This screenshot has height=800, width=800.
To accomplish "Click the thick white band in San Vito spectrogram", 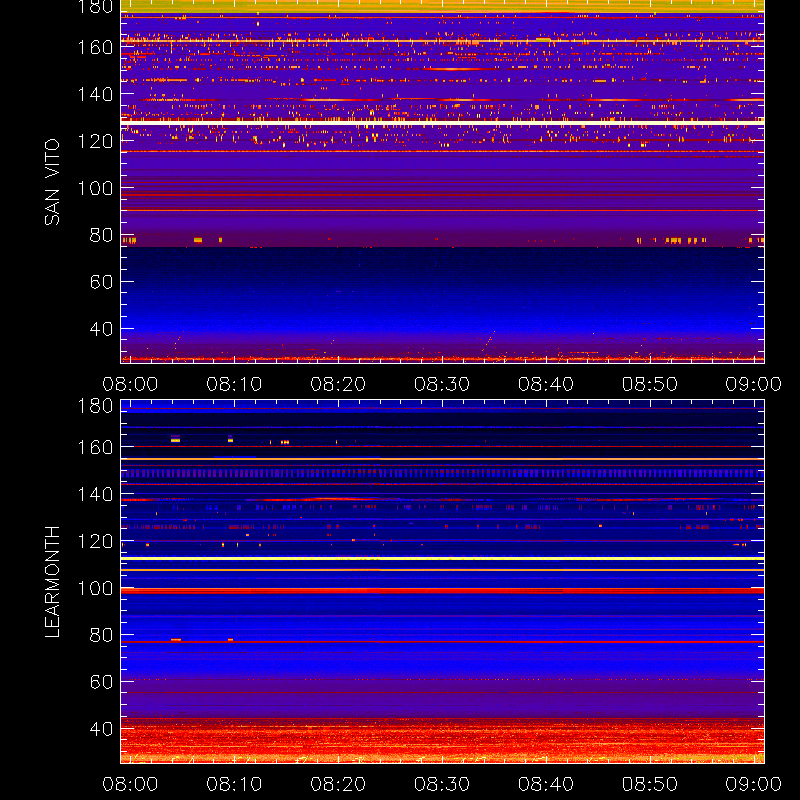I will tap(442, 123).
